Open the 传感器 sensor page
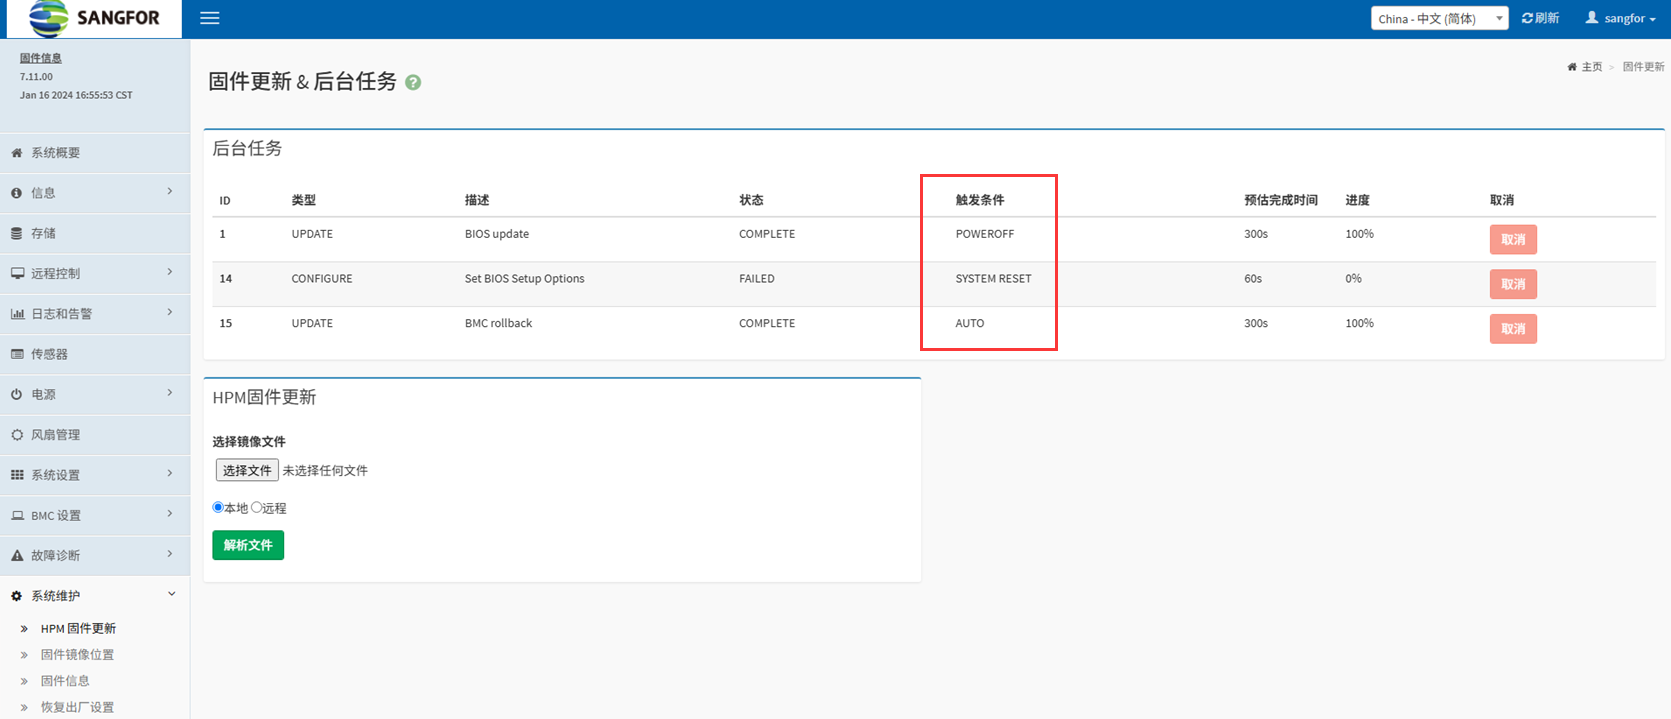1671x719 pixels. (49, 354)
